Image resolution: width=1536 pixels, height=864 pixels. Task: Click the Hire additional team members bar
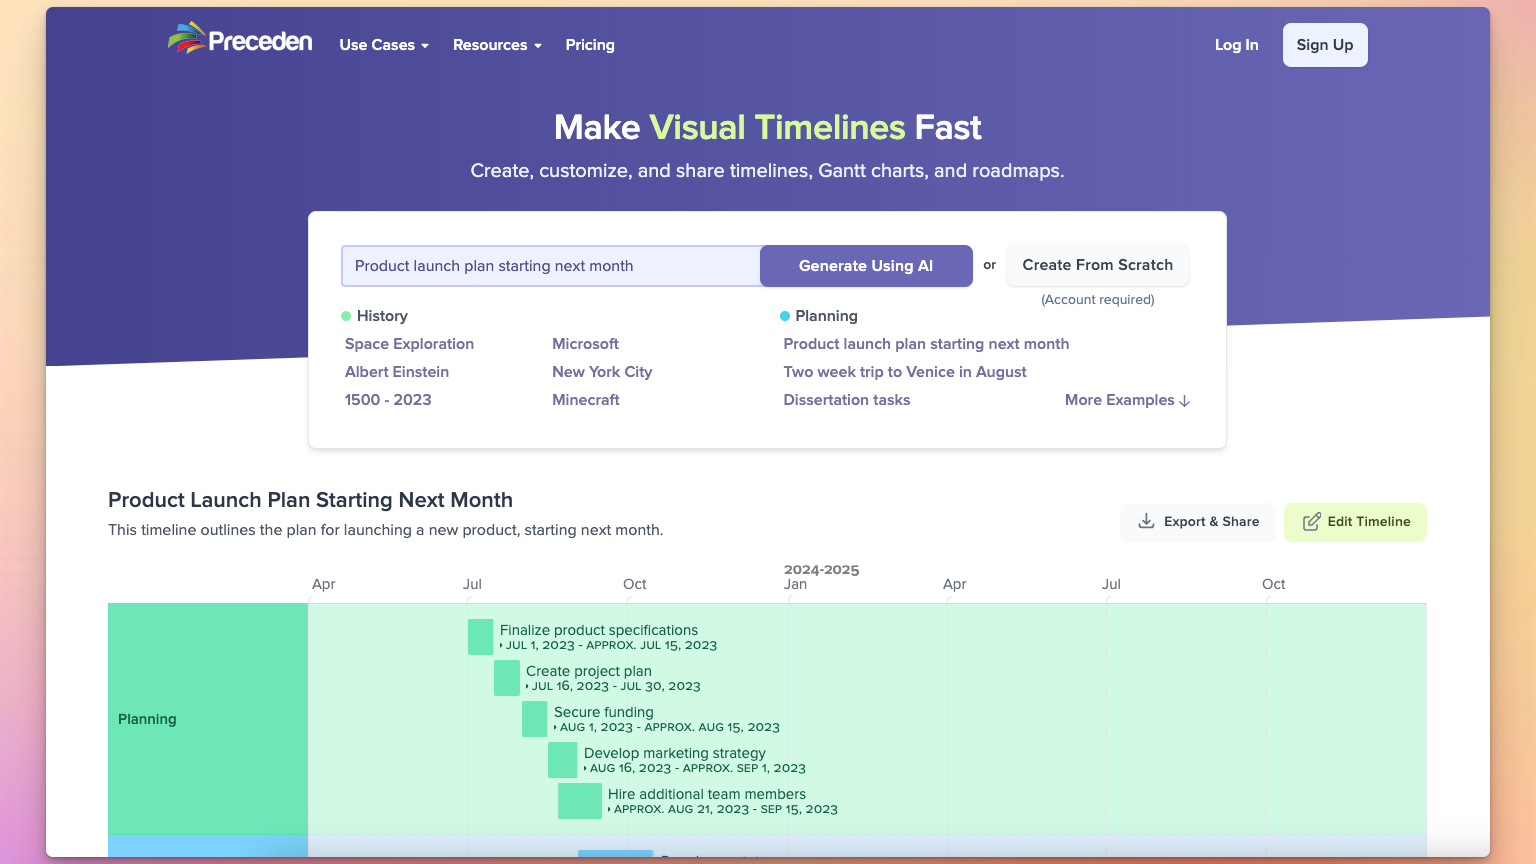point(580,801)
